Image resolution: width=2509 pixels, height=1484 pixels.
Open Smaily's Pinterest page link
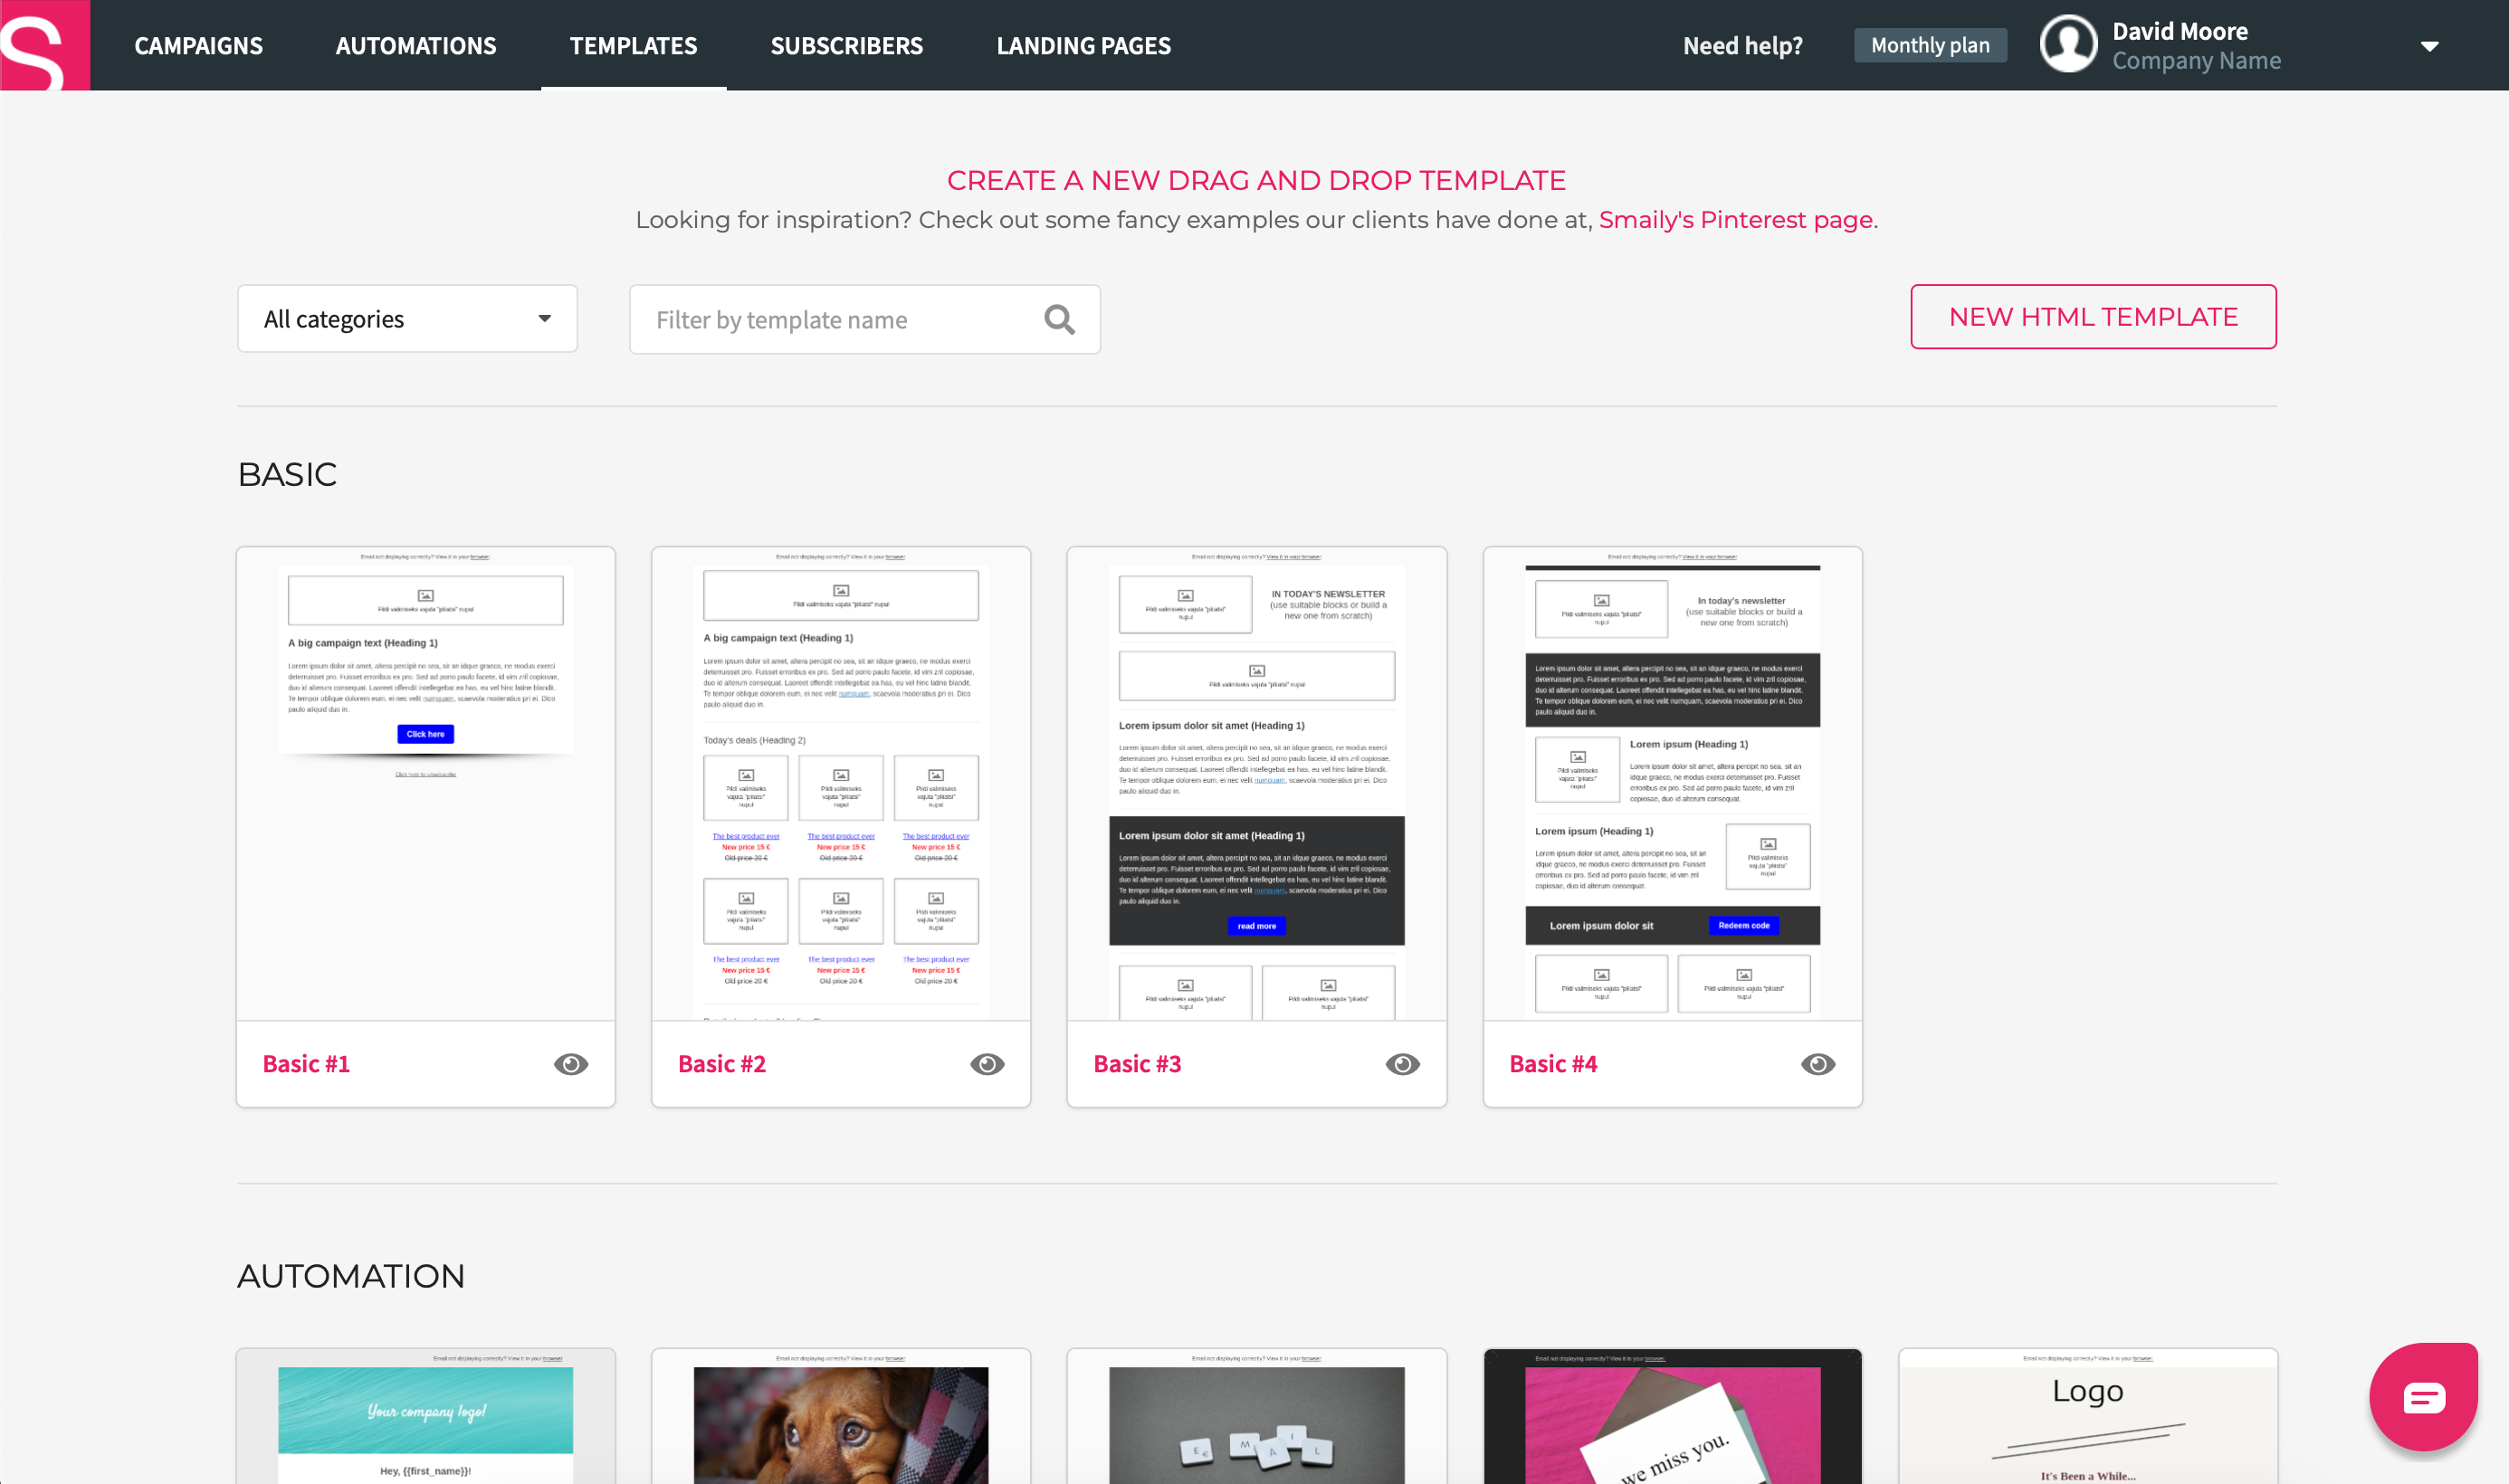(x=1736, y=220)
